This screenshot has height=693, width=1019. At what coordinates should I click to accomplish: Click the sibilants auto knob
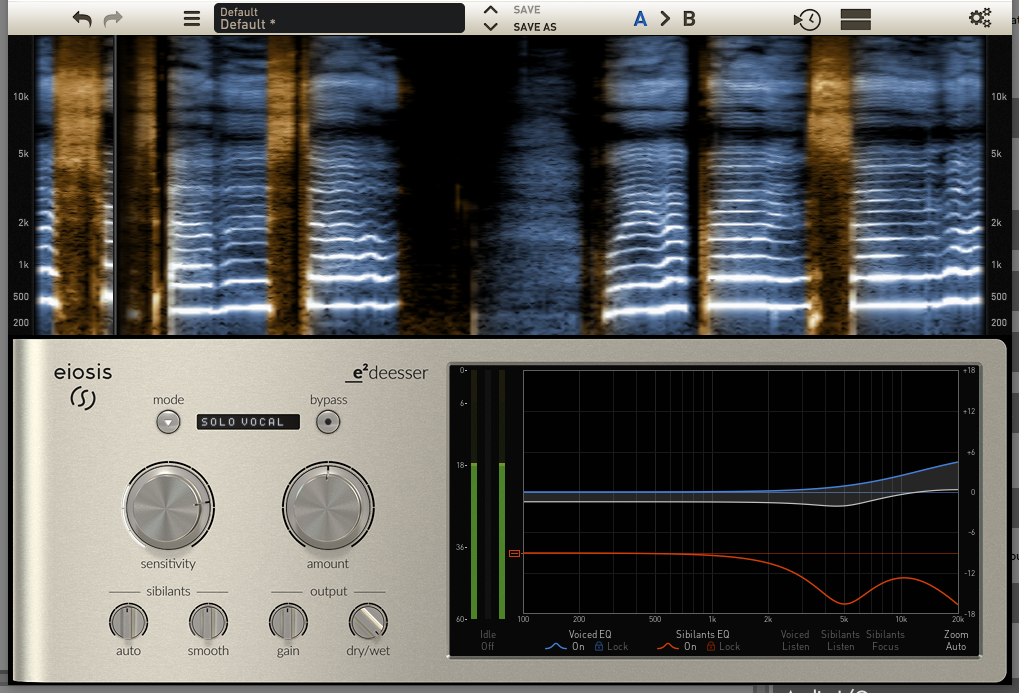[129, 621]
